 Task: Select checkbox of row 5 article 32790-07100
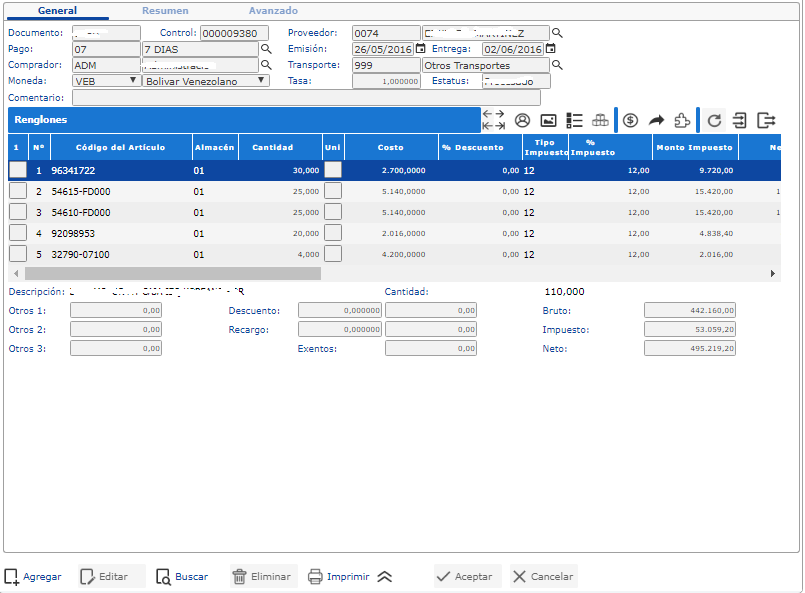click(x=18, y=254)
